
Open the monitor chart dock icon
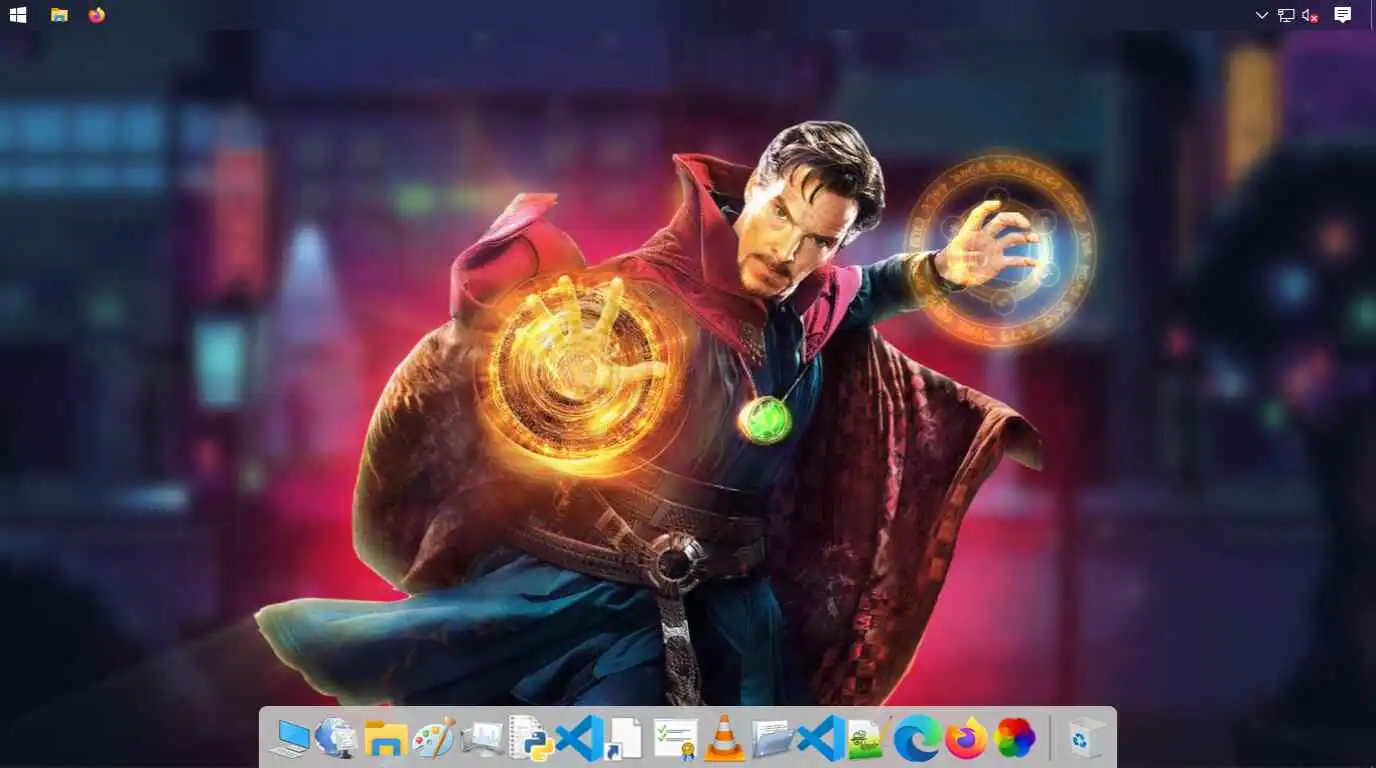481,739
